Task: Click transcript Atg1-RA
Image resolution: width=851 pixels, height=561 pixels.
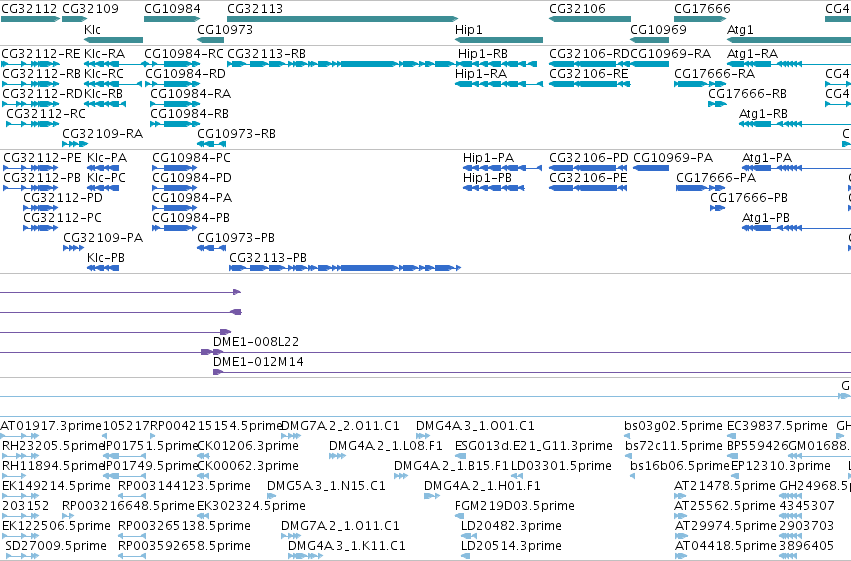Action: tap(752, 54)
